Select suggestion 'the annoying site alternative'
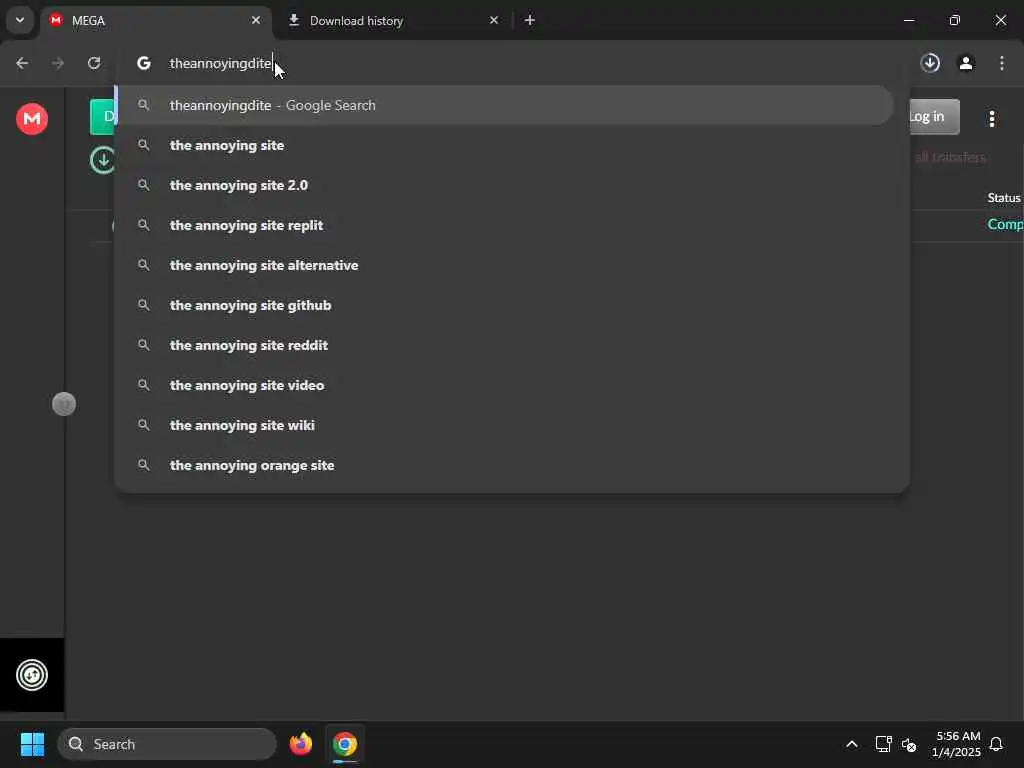 [504, 265]
